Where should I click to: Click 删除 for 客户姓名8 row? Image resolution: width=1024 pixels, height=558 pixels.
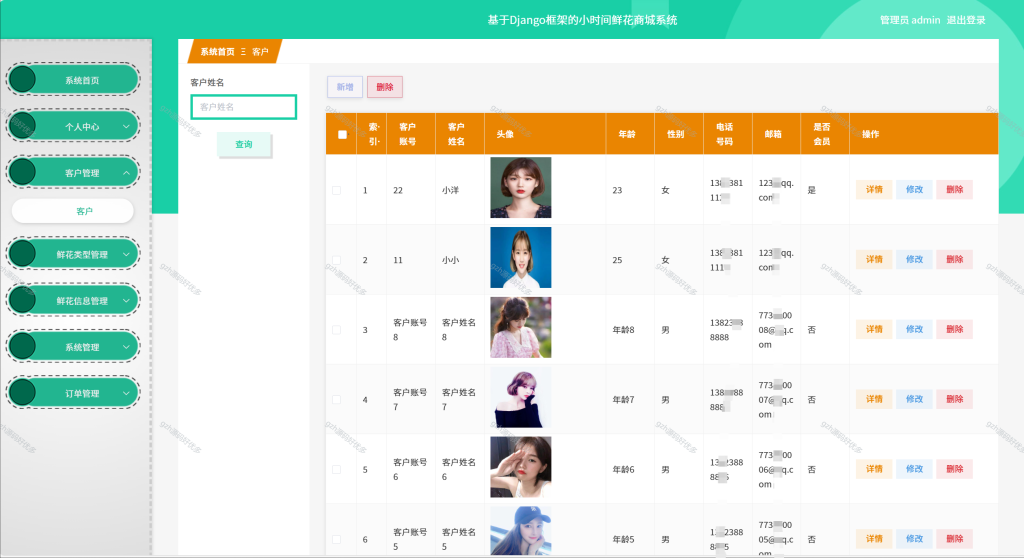[955, 329]
